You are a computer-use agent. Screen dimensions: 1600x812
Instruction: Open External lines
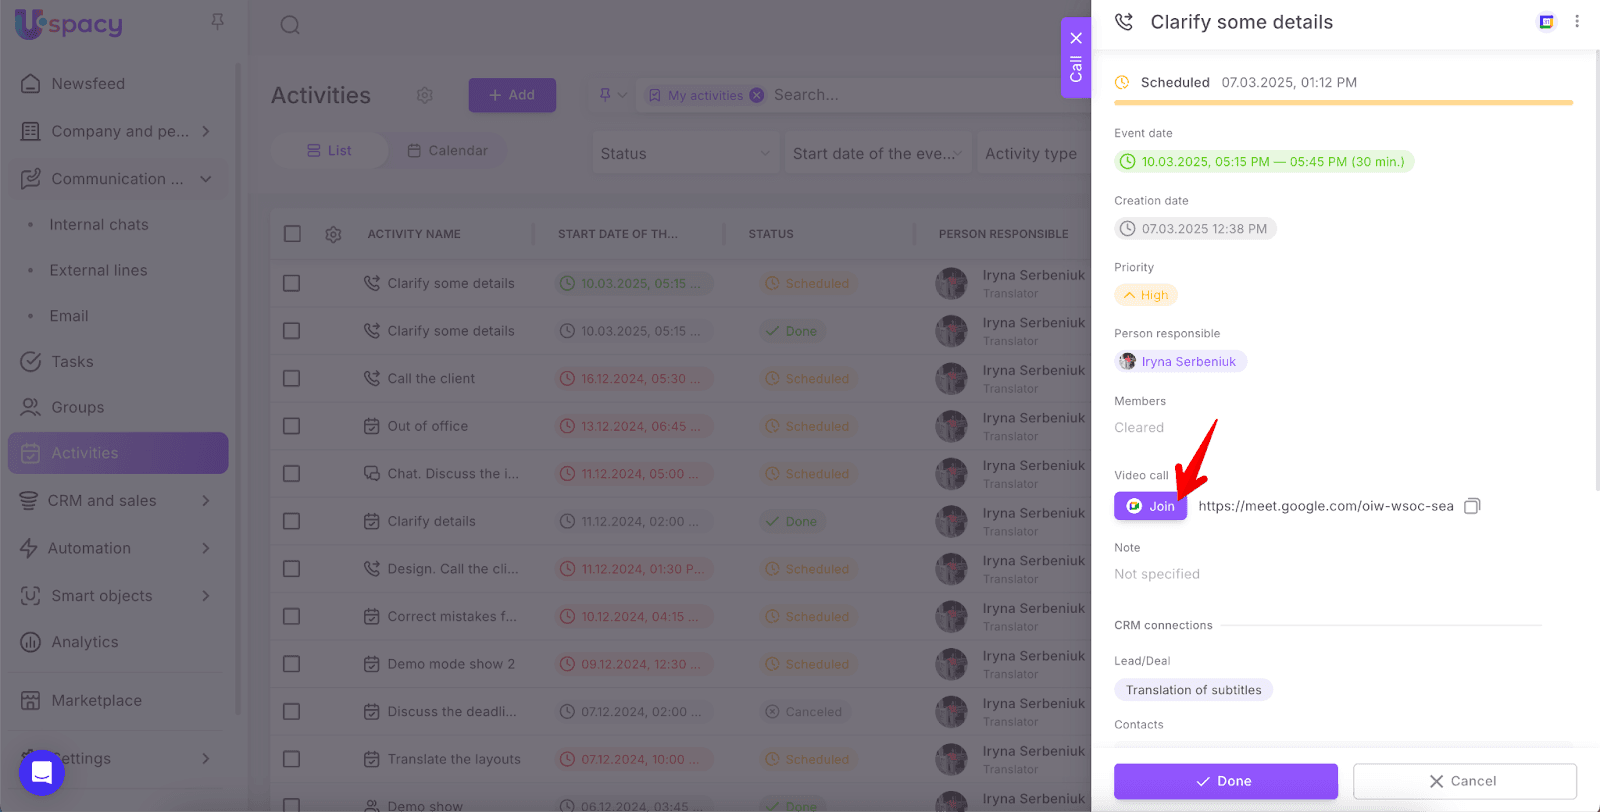[x=98, y=270]
